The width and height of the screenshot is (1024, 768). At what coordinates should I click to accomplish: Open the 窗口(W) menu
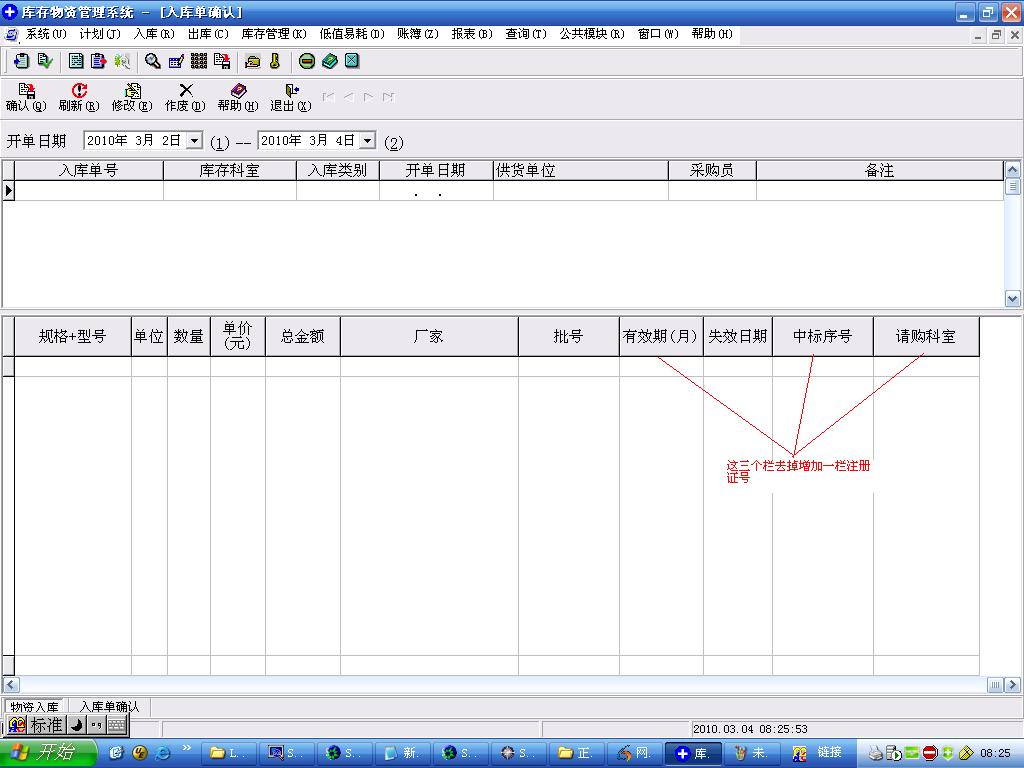(x=658, y=34)
